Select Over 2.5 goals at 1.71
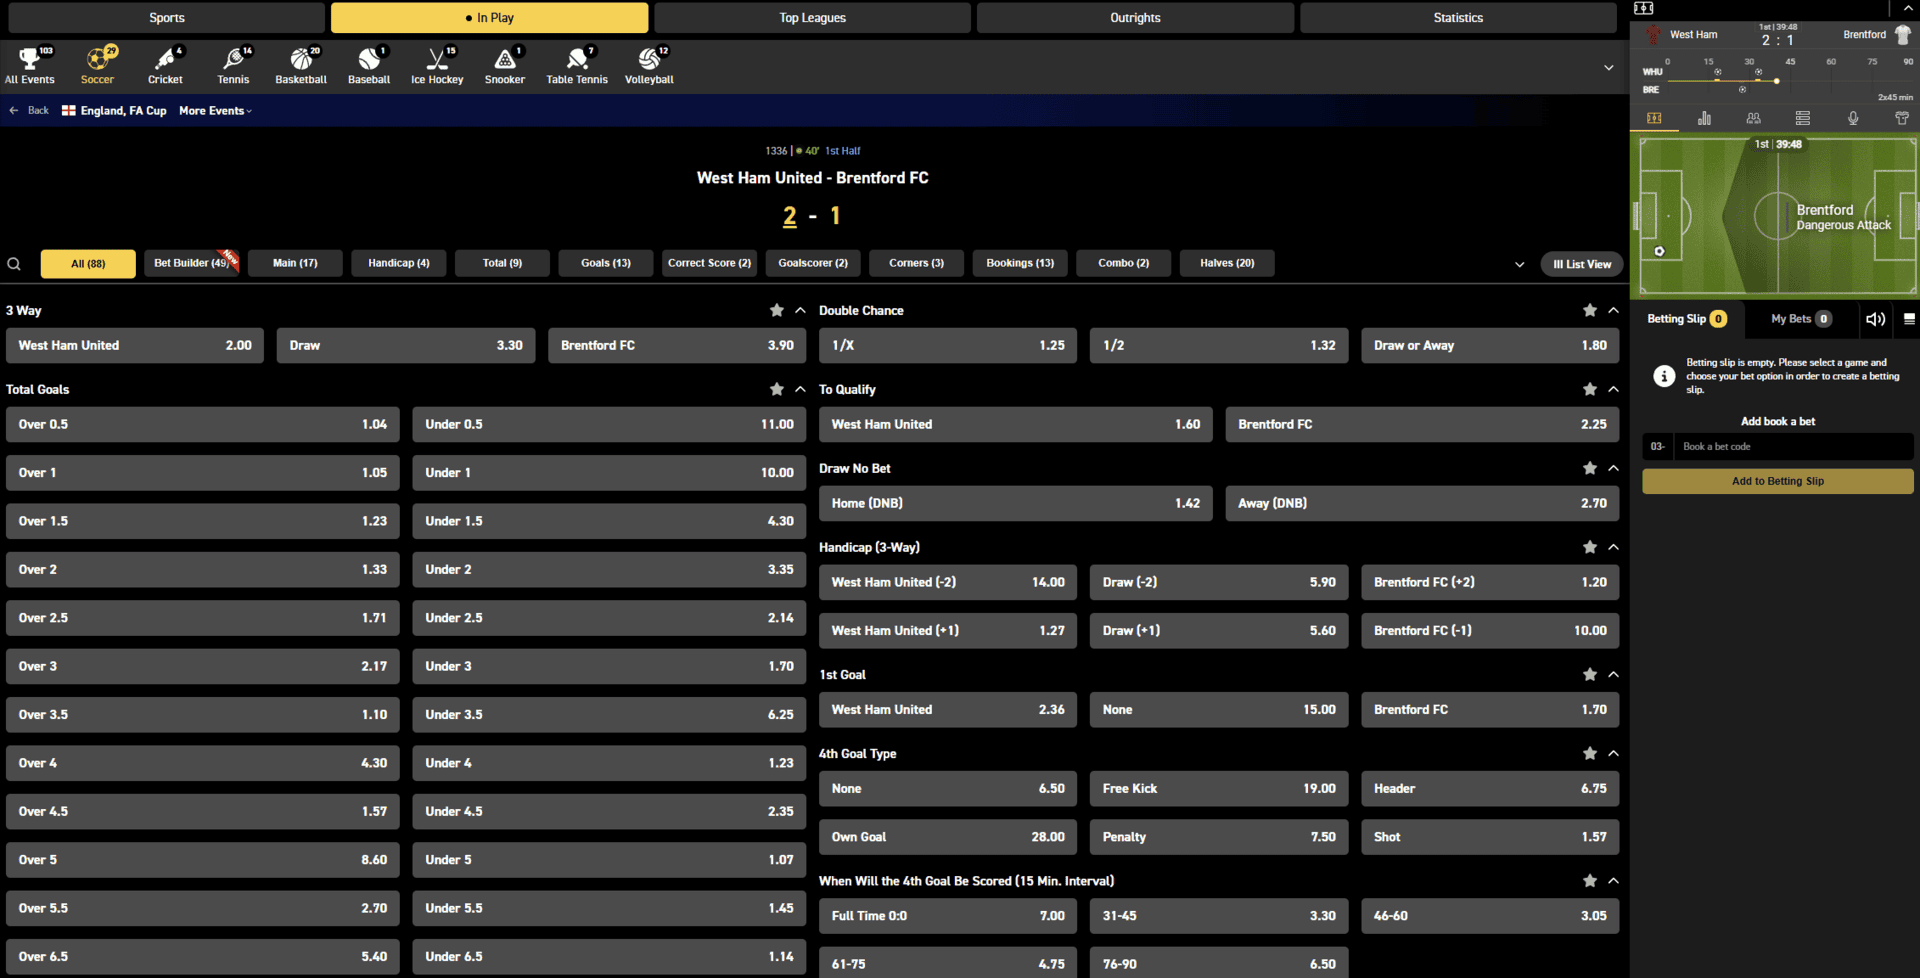This screenshot has width=1920, height=978. click(203, 618)
